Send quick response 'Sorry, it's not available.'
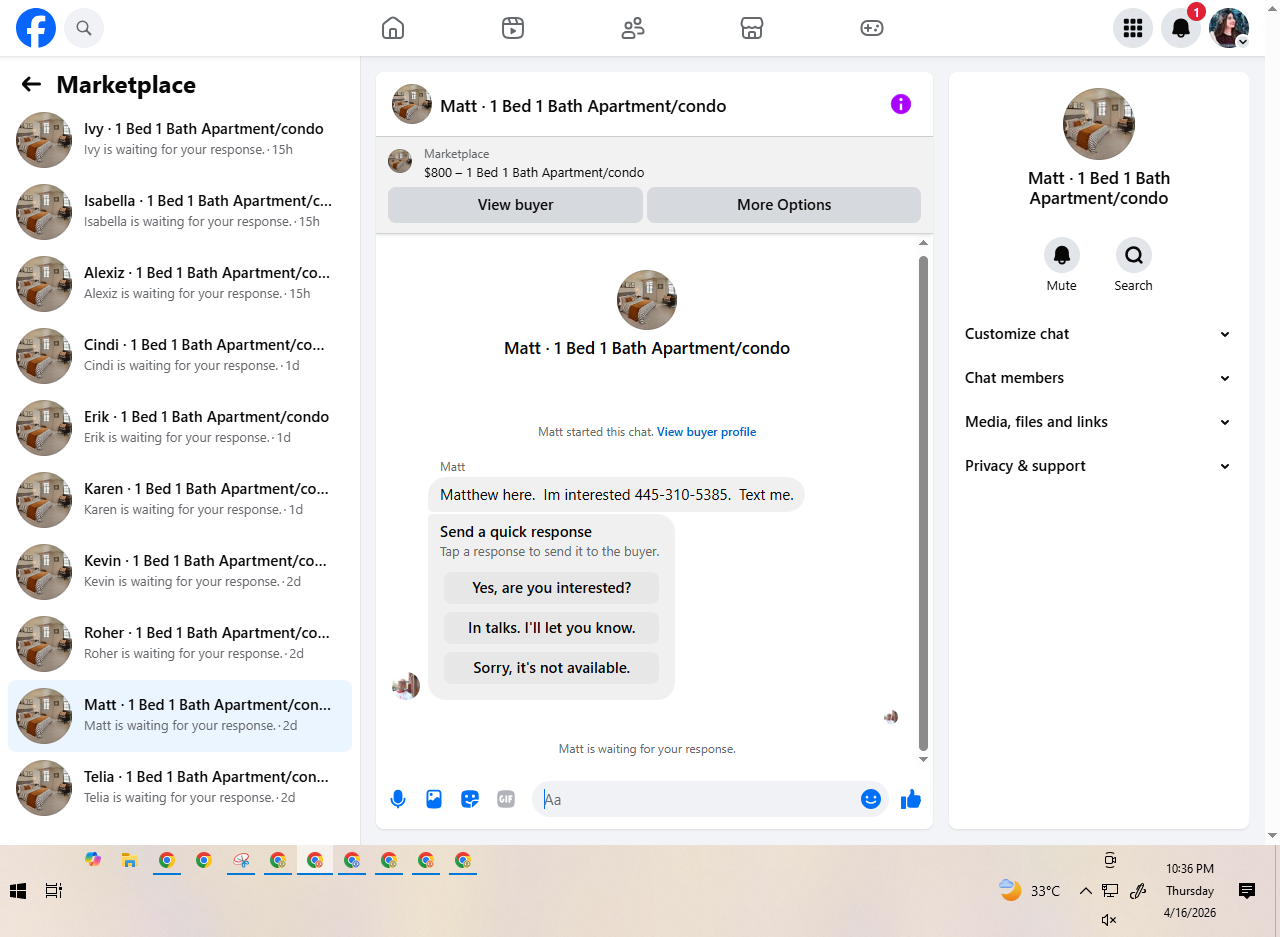1280x937 pixels. tap(551, 668)
